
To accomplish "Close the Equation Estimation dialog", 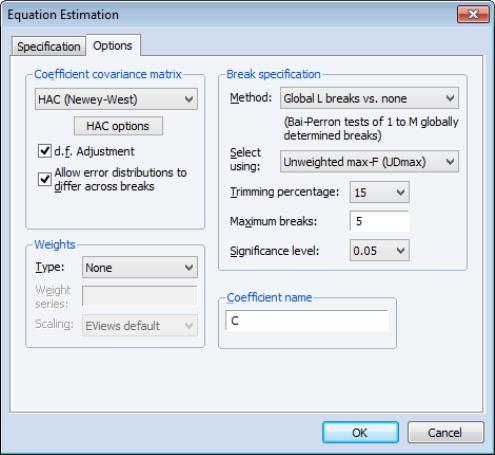I will coord(473,14).
